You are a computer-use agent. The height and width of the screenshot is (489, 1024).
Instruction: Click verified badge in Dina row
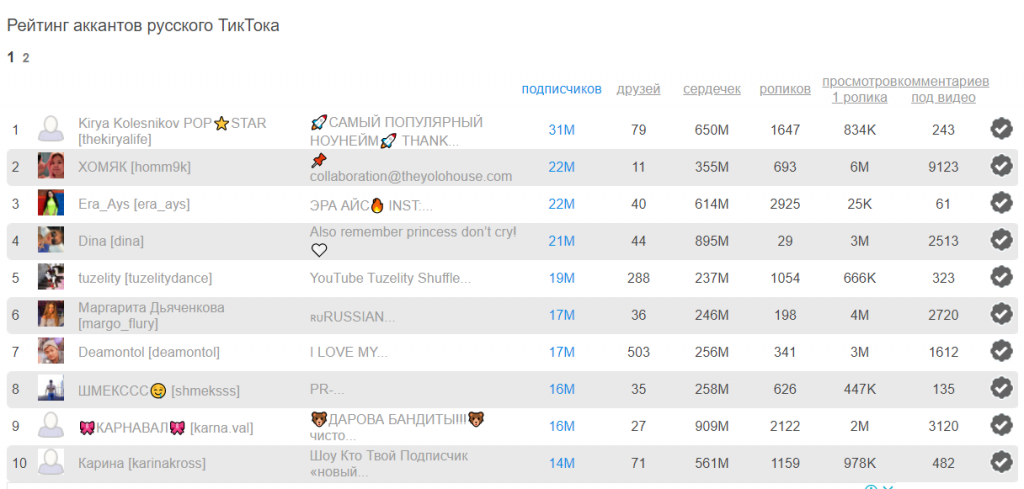(1001, 241)
